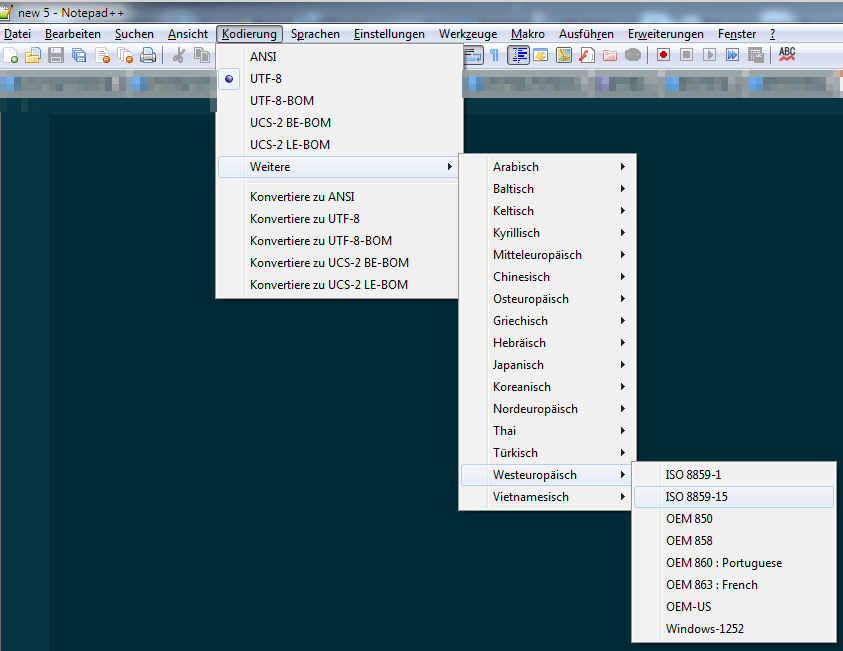Viewport: 843px width, 651px height.
Task: Click the Close All documents icon
Action: point(125,55)
